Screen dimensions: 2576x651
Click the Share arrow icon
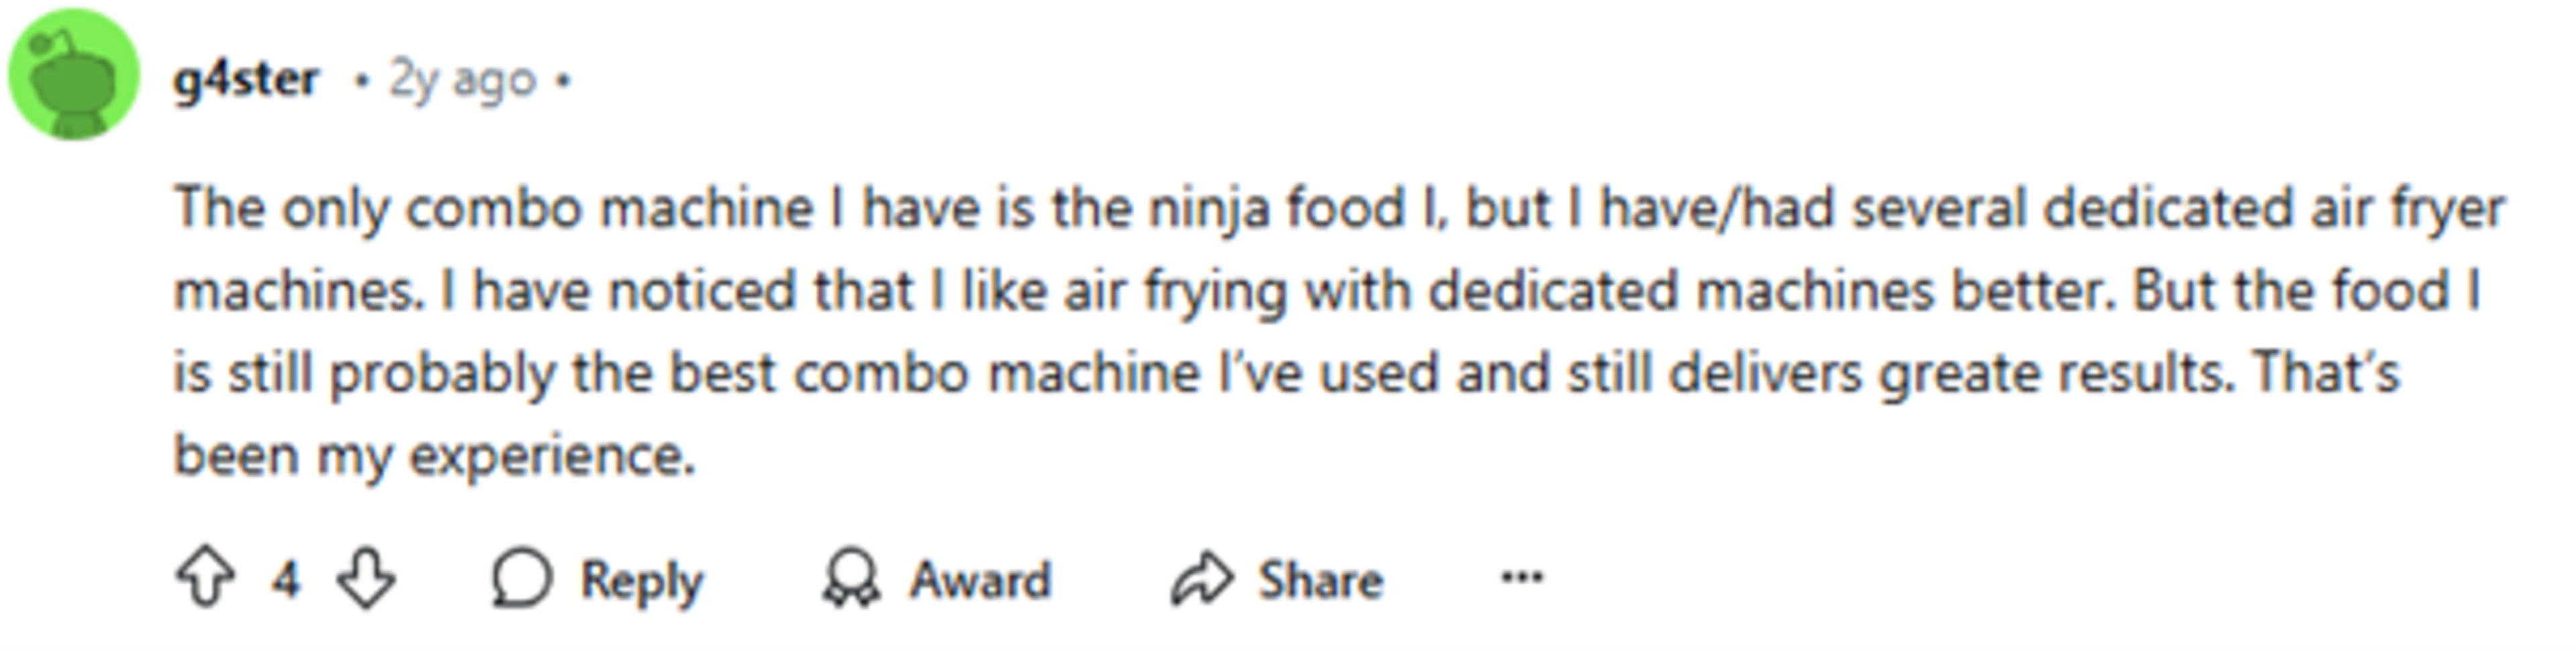pos(1202,579)
